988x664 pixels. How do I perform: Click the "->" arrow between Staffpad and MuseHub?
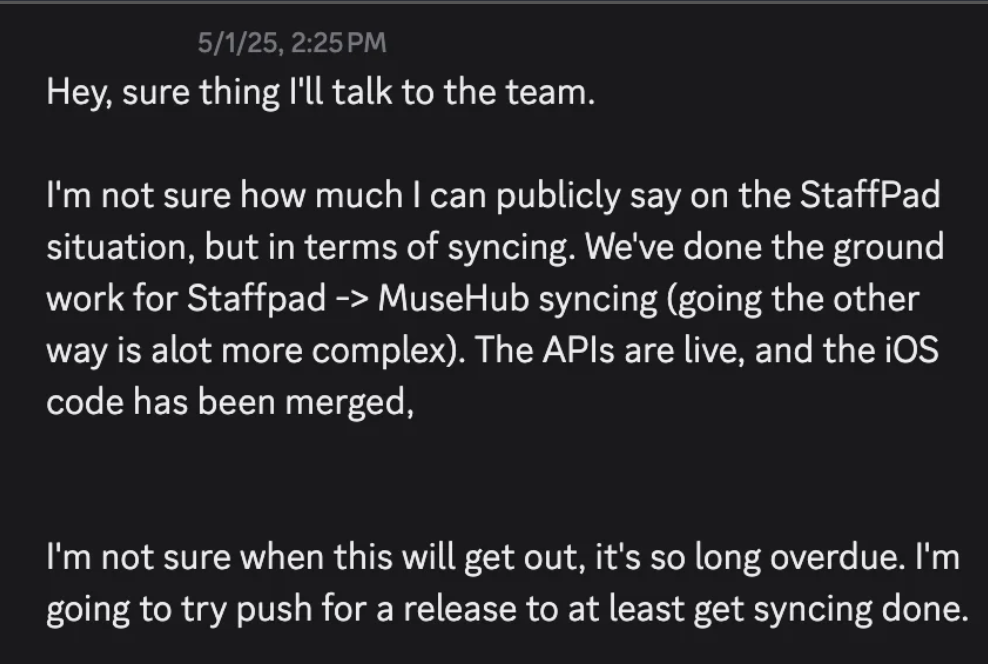(x=352, y=299)
